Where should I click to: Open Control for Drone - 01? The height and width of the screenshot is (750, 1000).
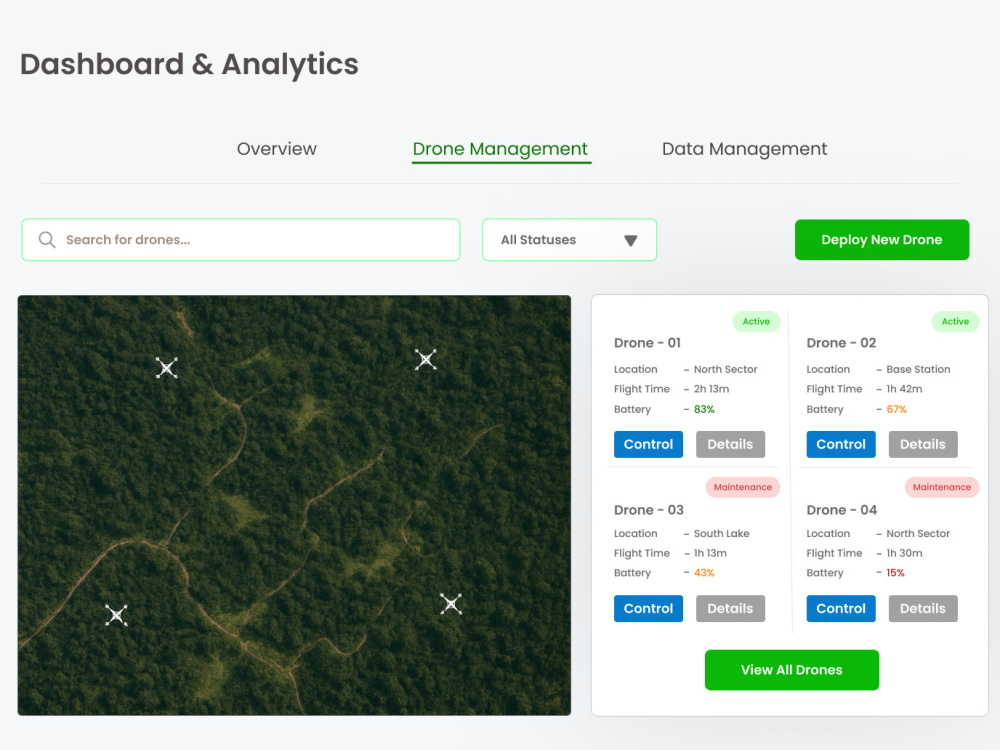coord(649,445)
